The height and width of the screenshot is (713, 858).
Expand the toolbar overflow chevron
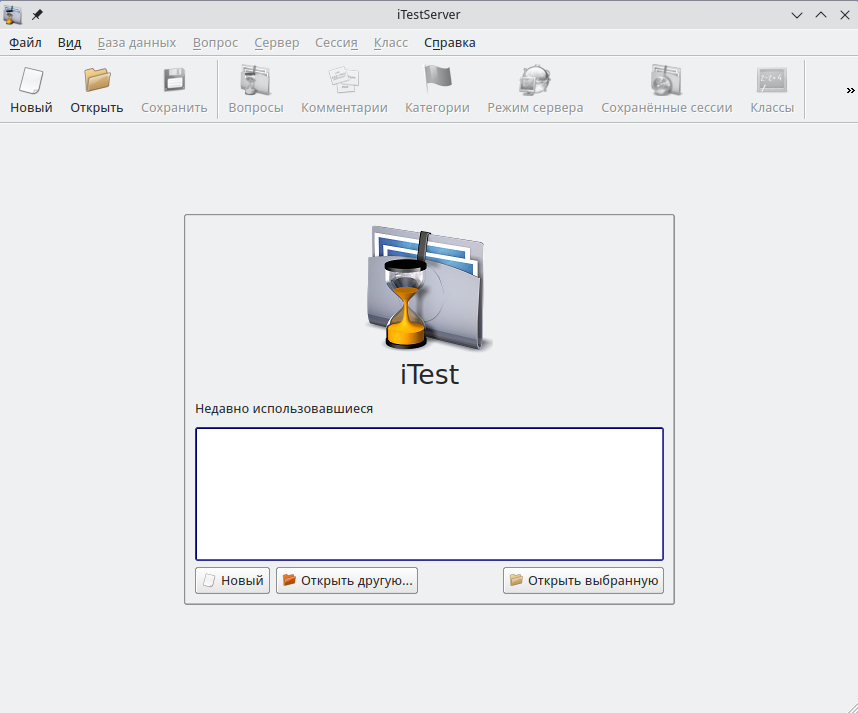(x=850, y=90)
